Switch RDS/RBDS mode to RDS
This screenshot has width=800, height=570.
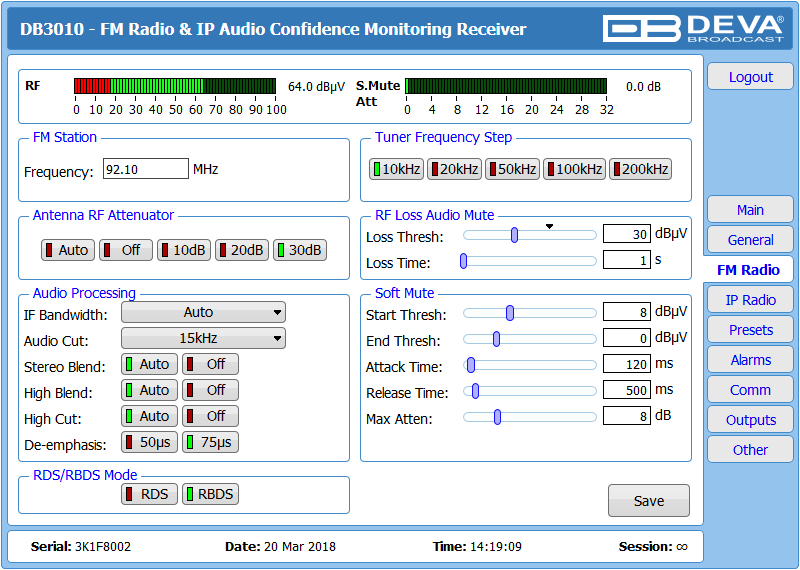pos(149,494)
